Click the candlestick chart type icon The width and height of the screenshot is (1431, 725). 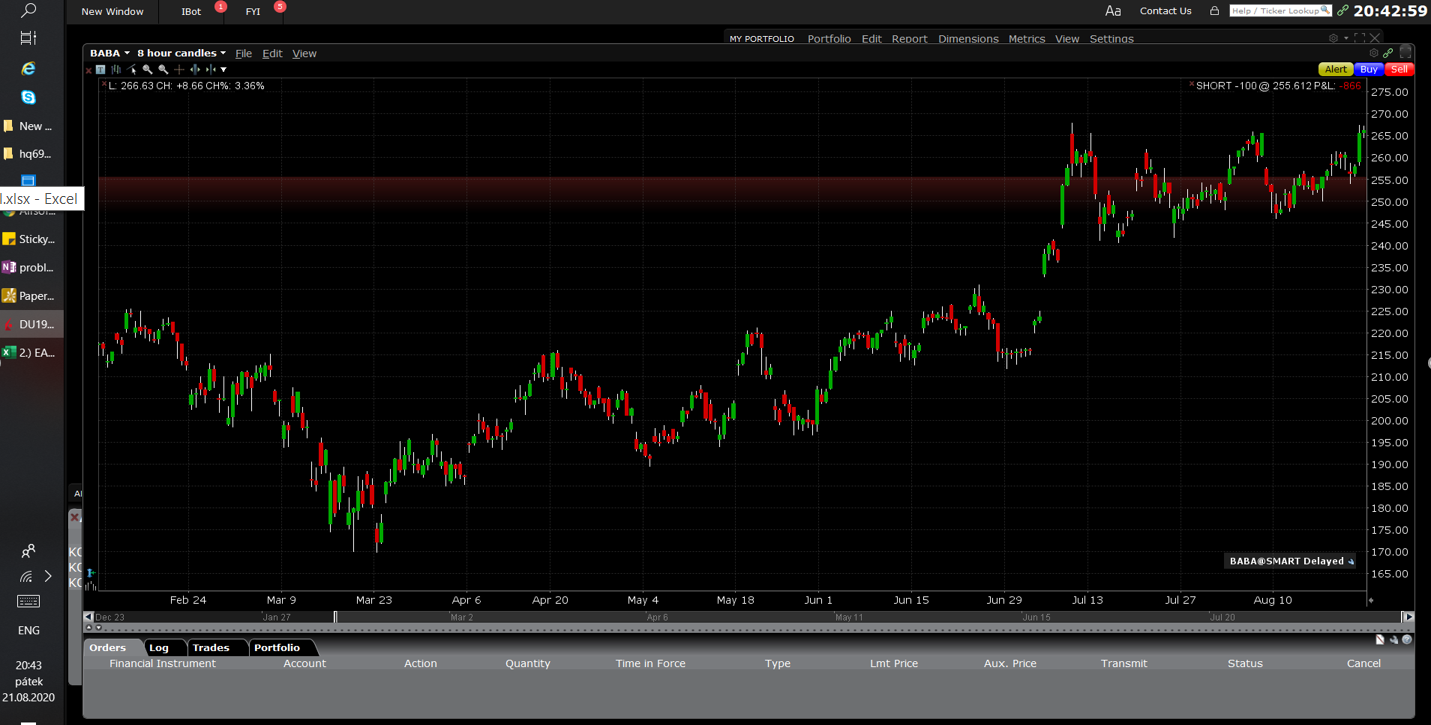[x=116, y=70]
